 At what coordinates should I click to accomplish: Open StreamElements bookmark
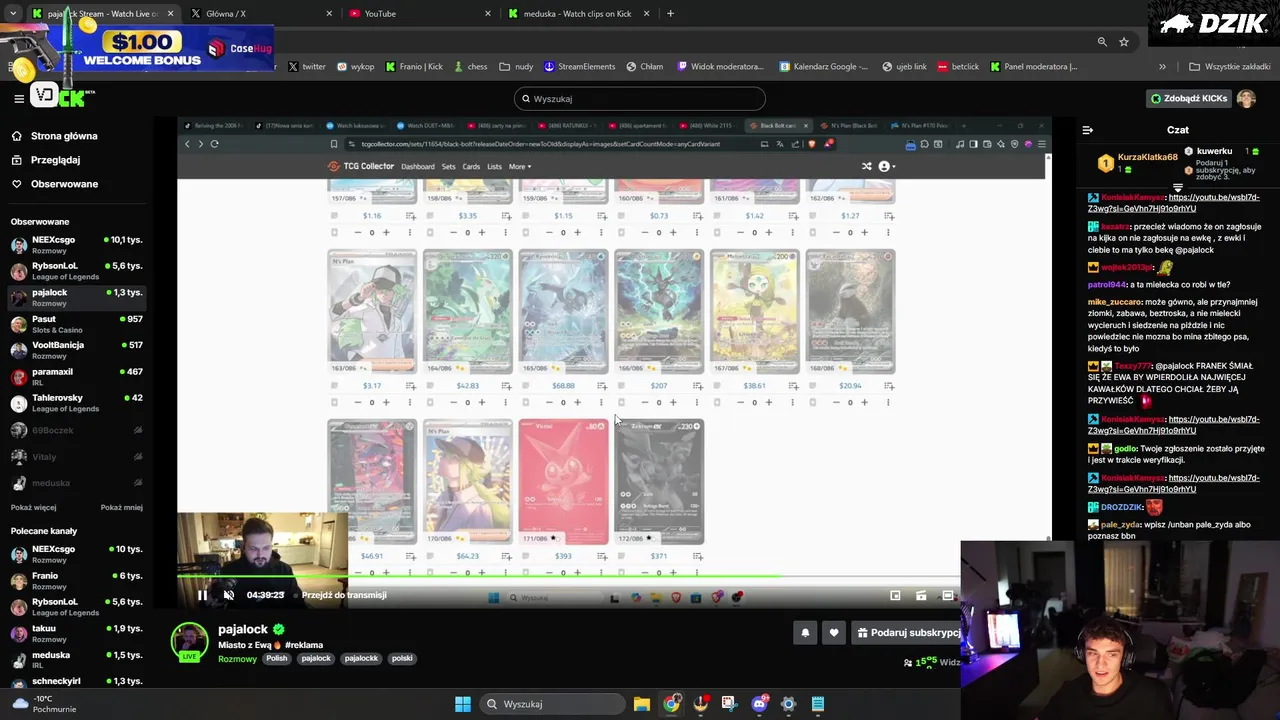click(580, 67)
